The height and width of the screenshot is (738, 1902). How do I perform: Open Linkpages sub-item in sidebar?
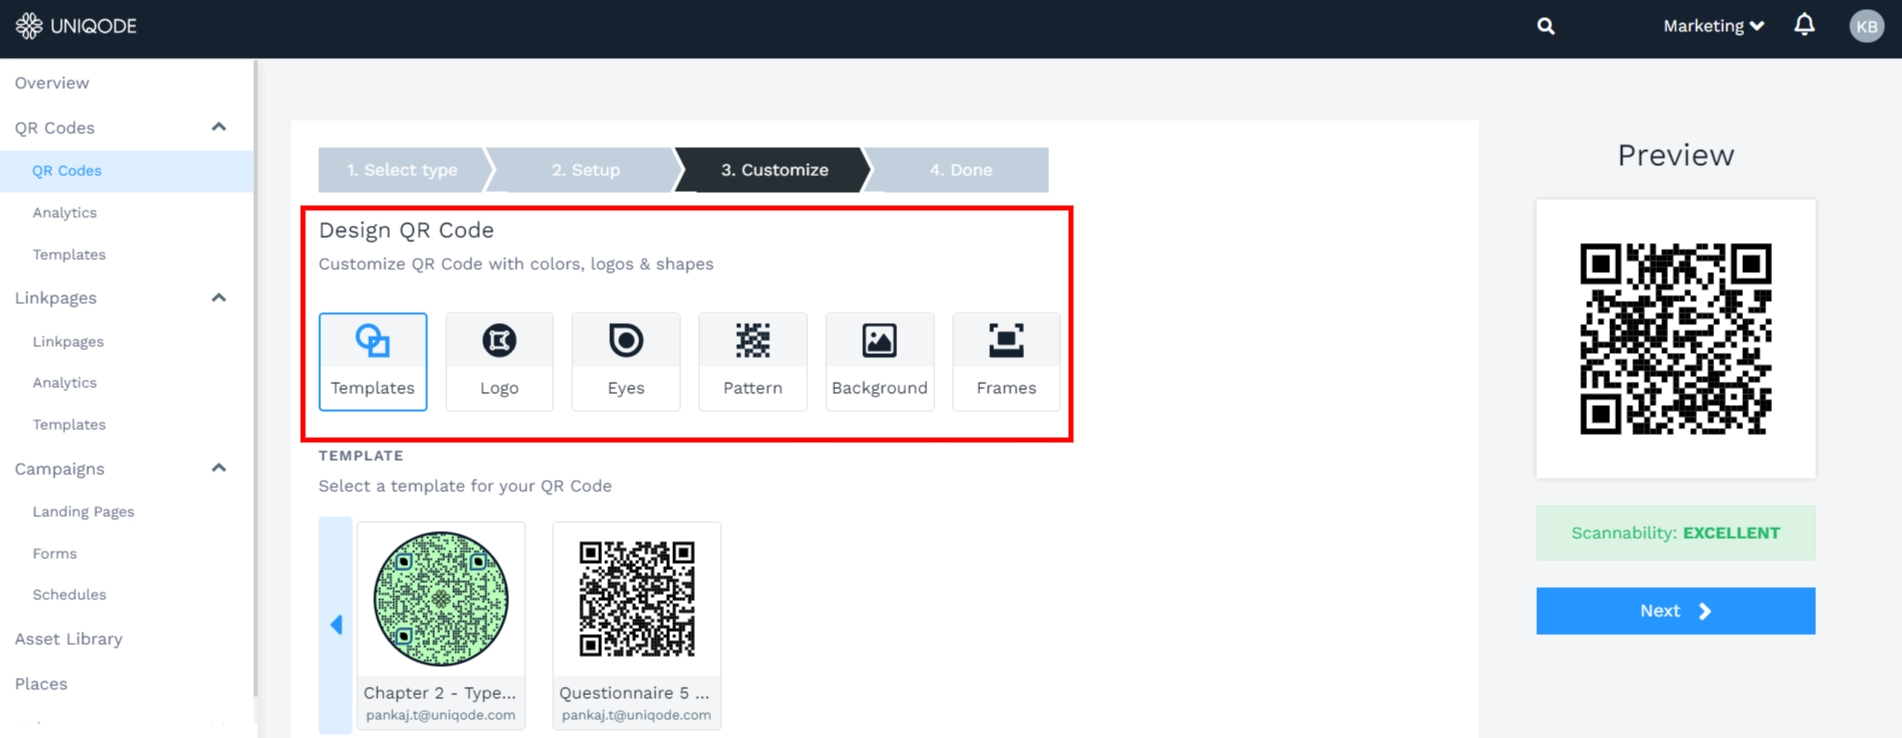(68, 342)
